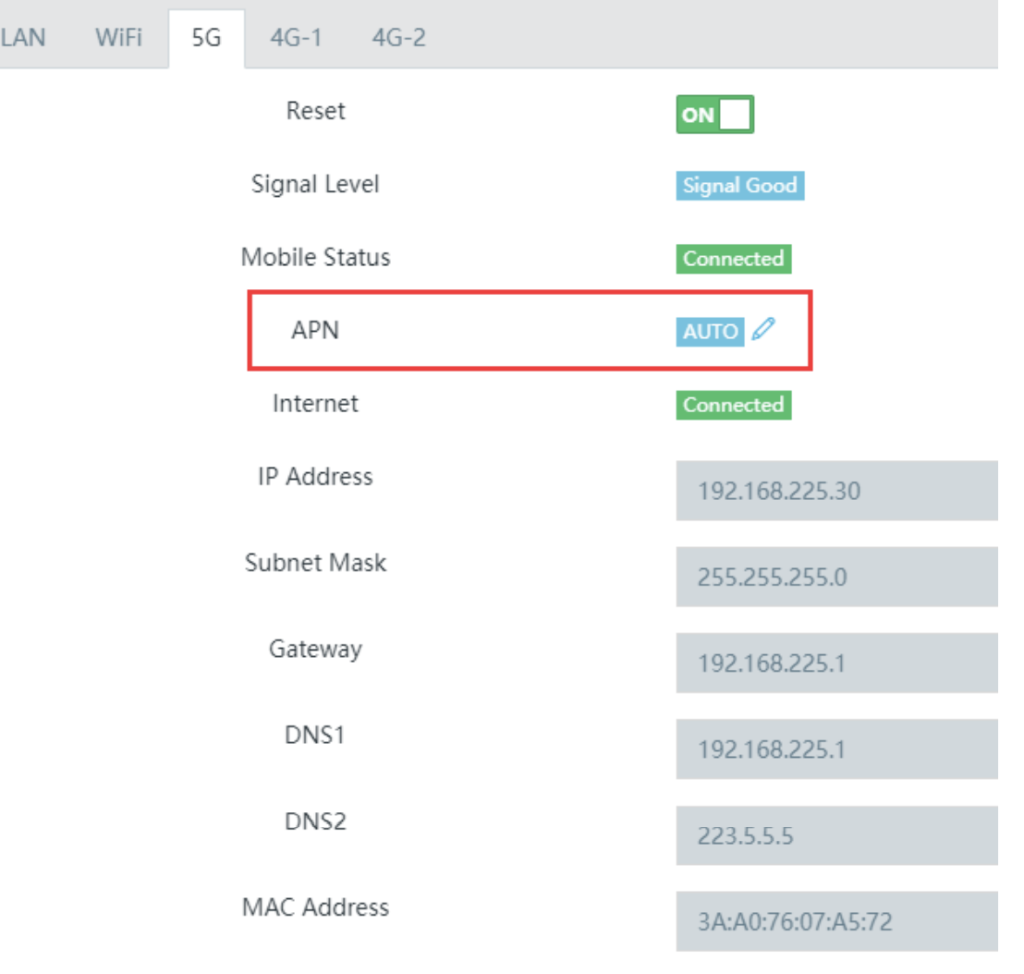This screenshot has width=1024, height=974.
Task: Select the DNS1 input field
Action: tap(836, 749)
